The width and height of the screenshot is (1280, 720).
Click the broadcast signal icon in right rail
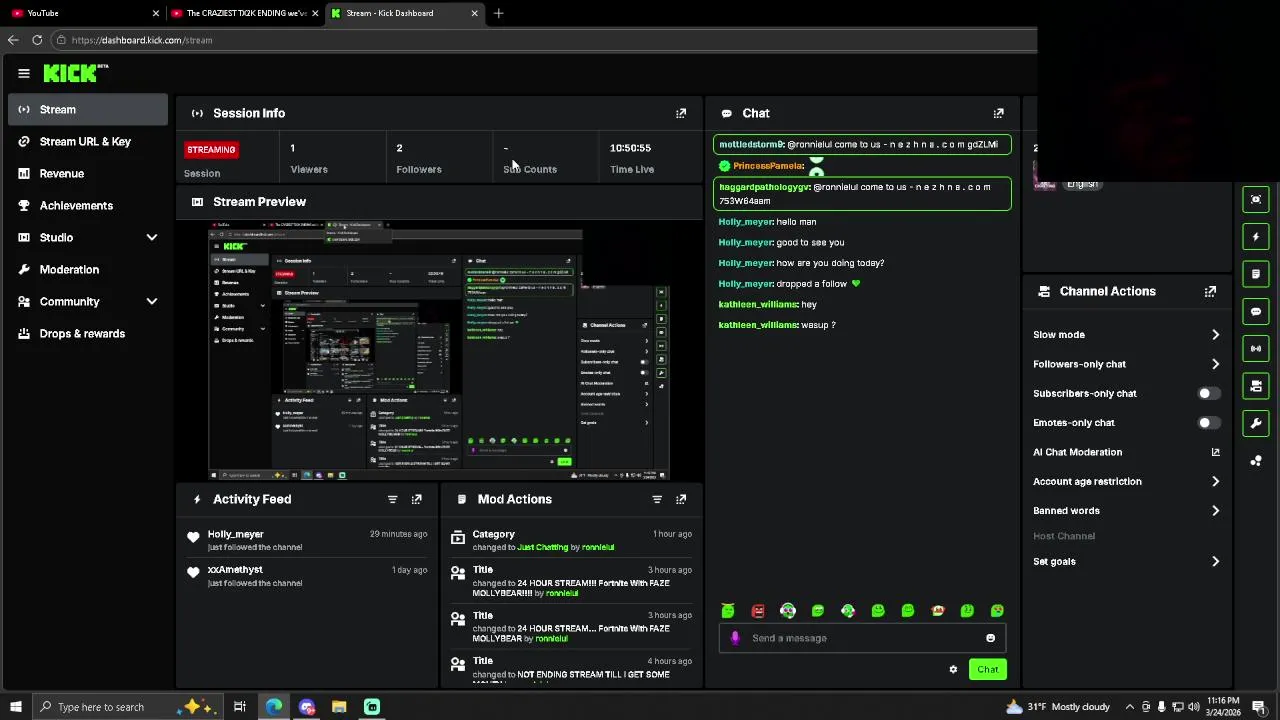click(1256, 348)
